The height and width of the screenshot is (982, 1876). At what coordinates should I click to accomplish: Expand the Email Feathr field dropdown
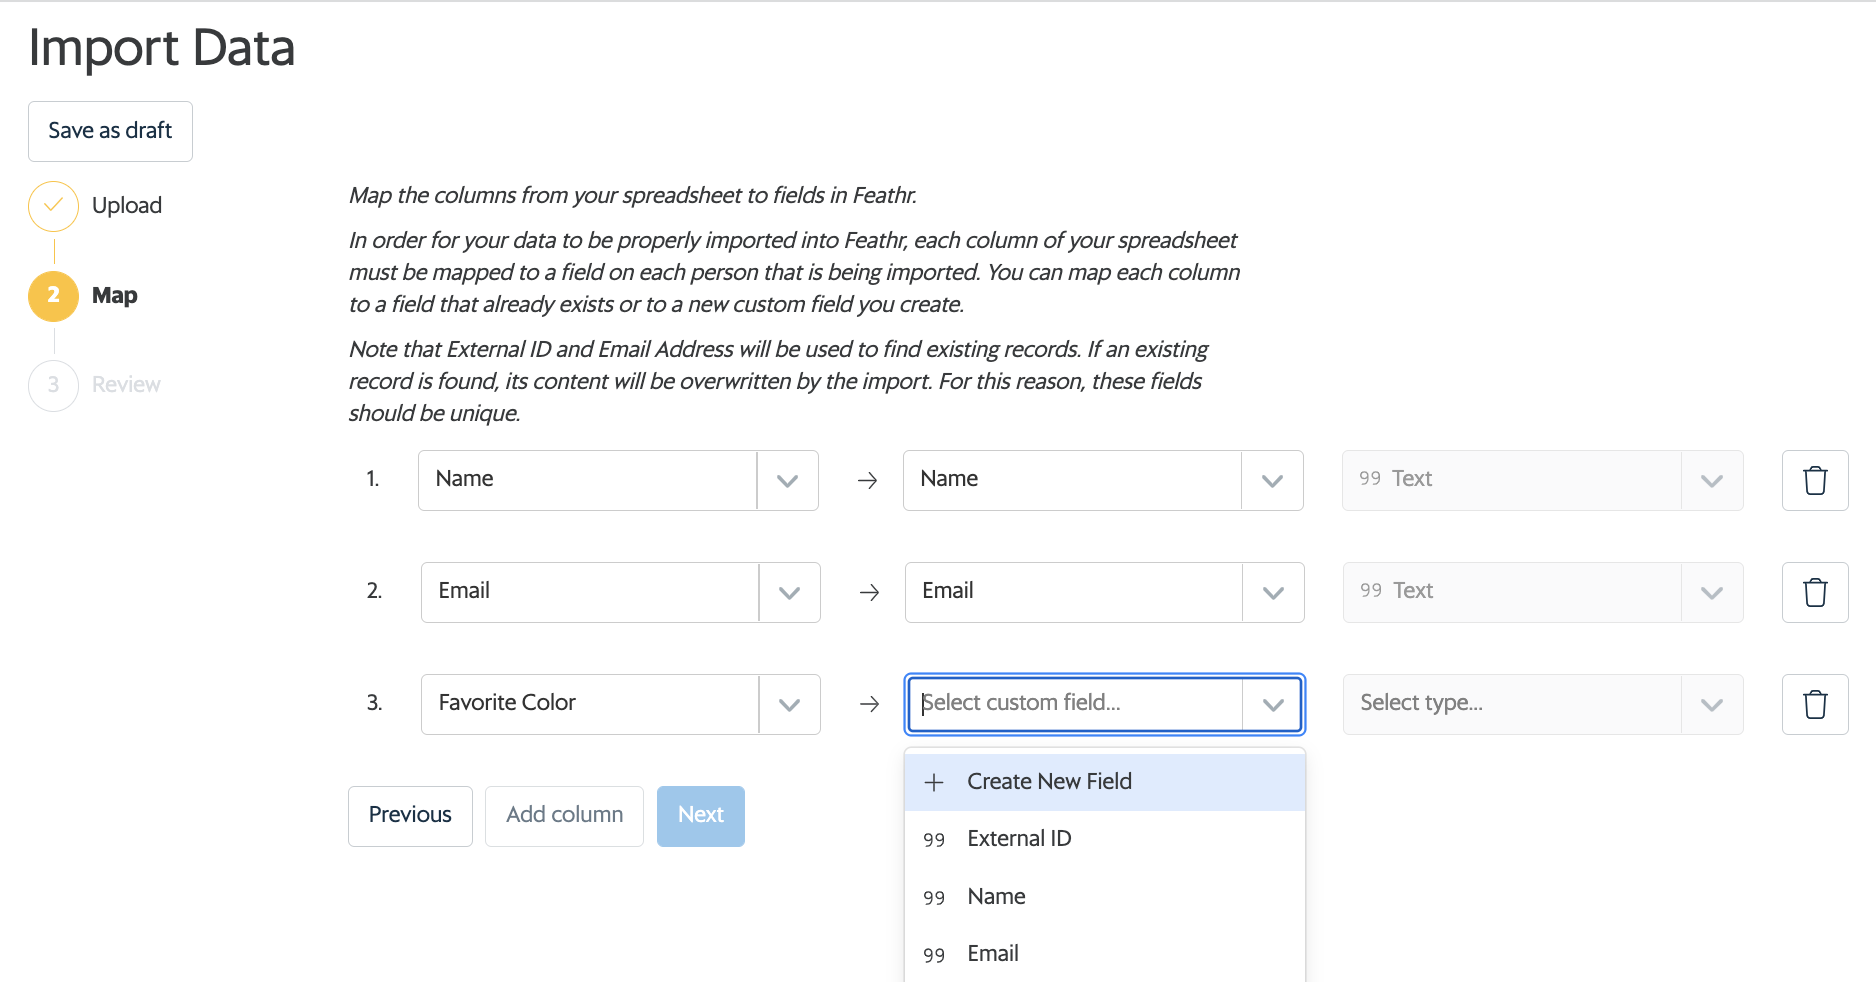point(1273,592)
